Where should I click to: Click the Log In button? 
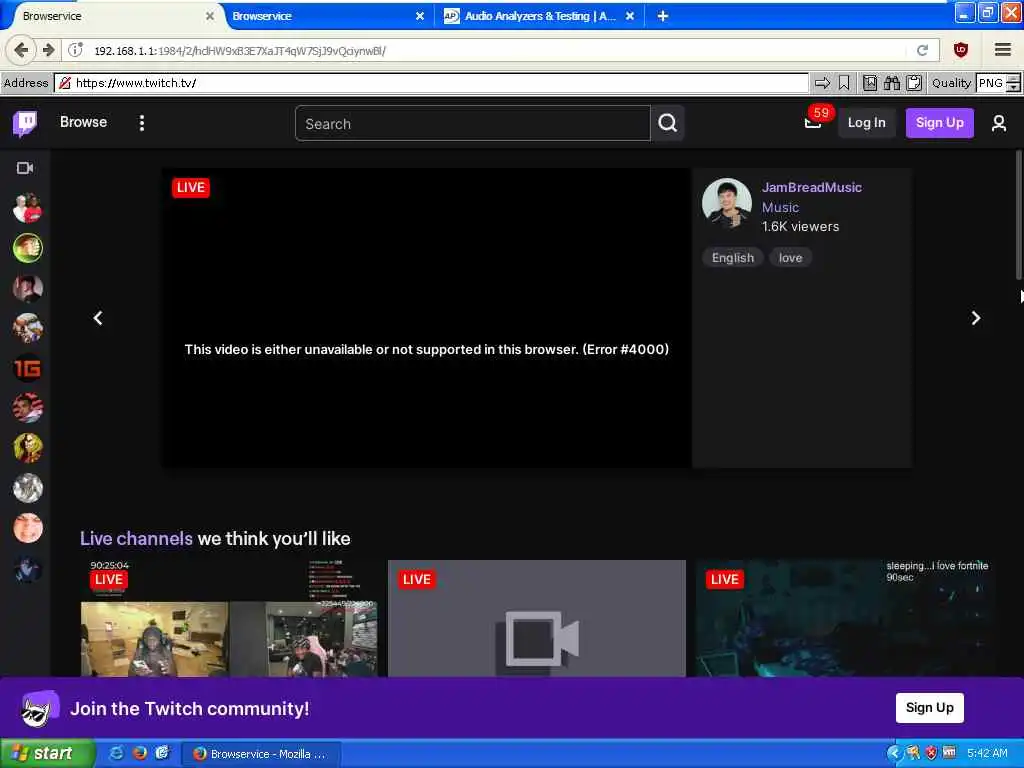866,123
